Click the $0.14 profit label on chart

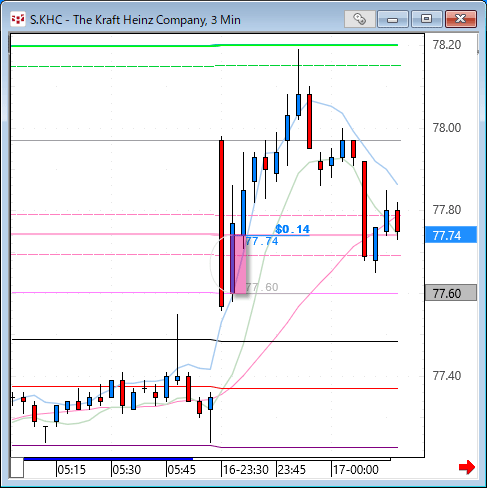(x=292, y=229)
